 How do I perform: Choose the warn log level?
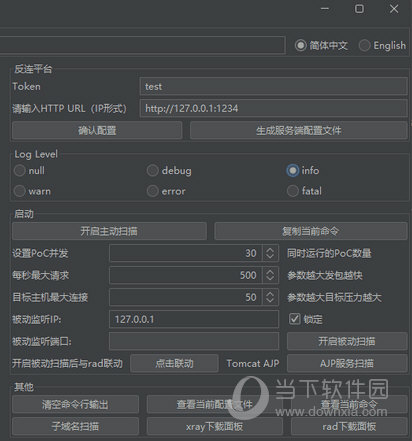click(19, 191)
